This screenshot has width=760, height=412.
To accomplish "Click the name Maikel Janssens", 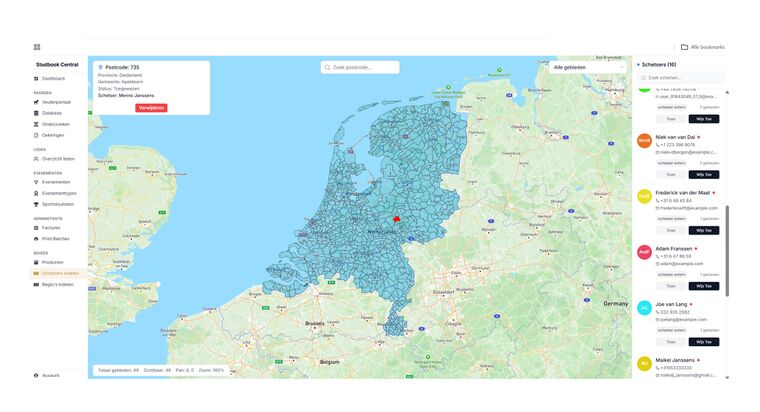I will pyautogui.click(x=675, y=360).
